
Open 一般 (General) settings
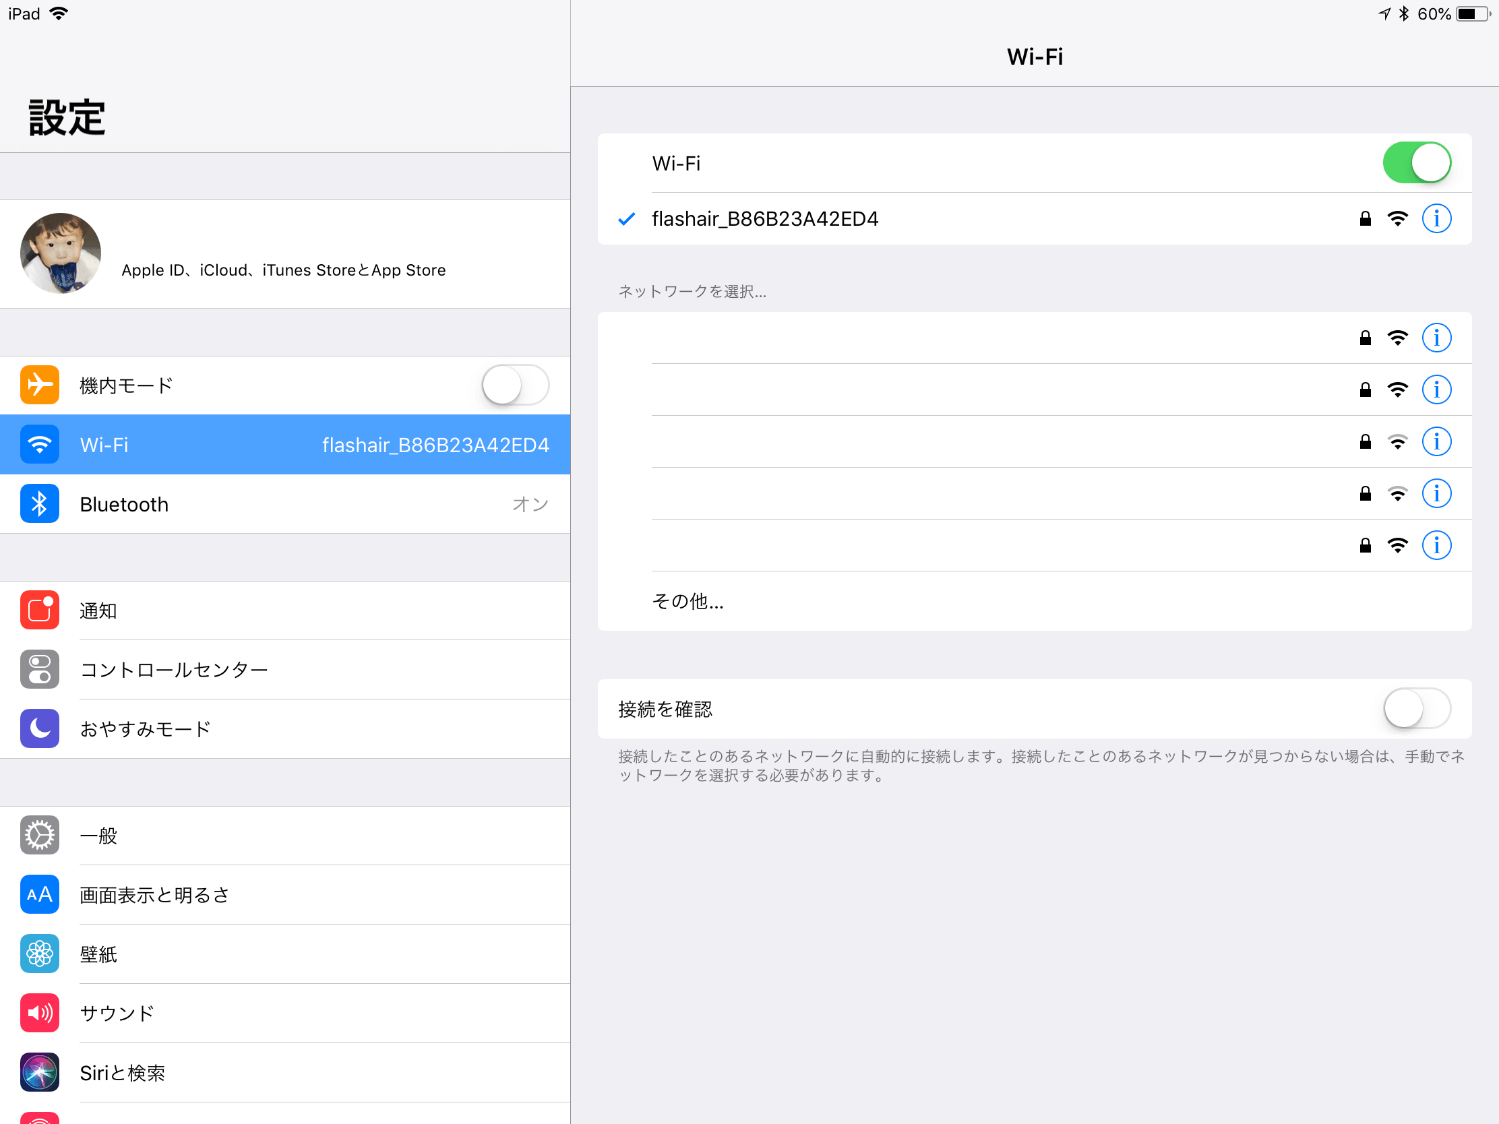click(x=285, y=836)
